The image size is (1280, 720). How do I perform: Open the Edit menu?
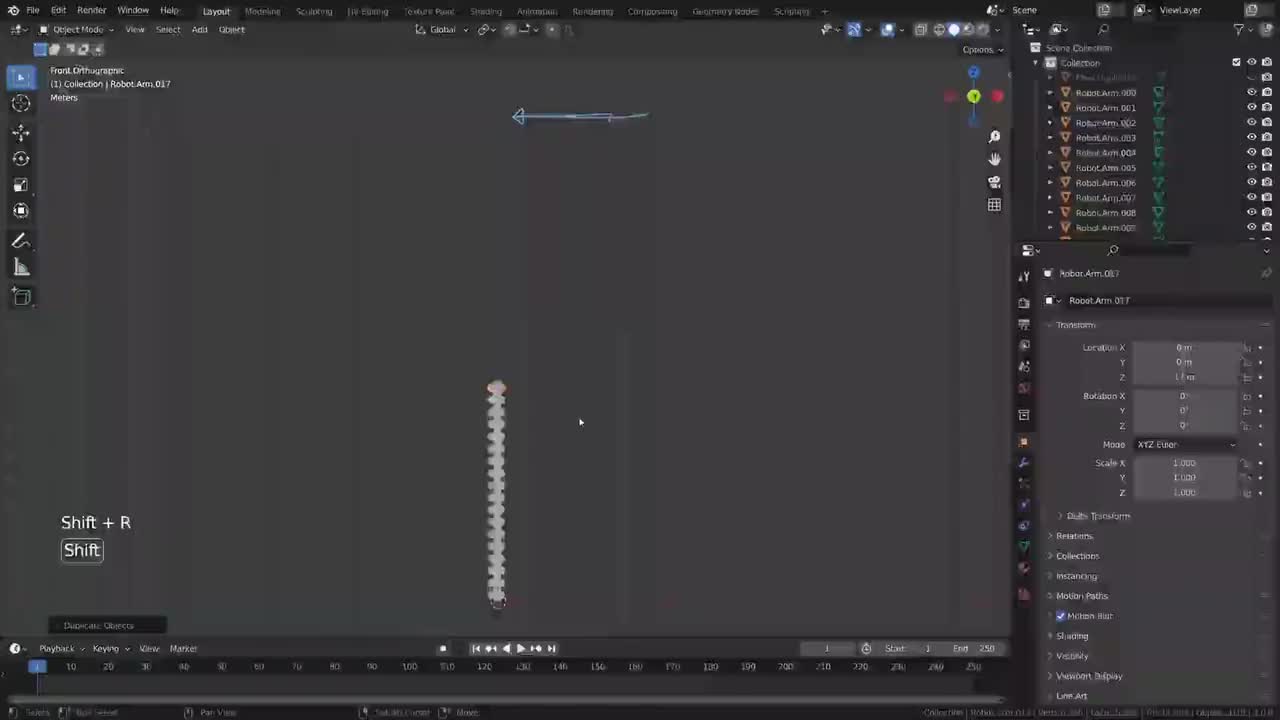[59, 11]
